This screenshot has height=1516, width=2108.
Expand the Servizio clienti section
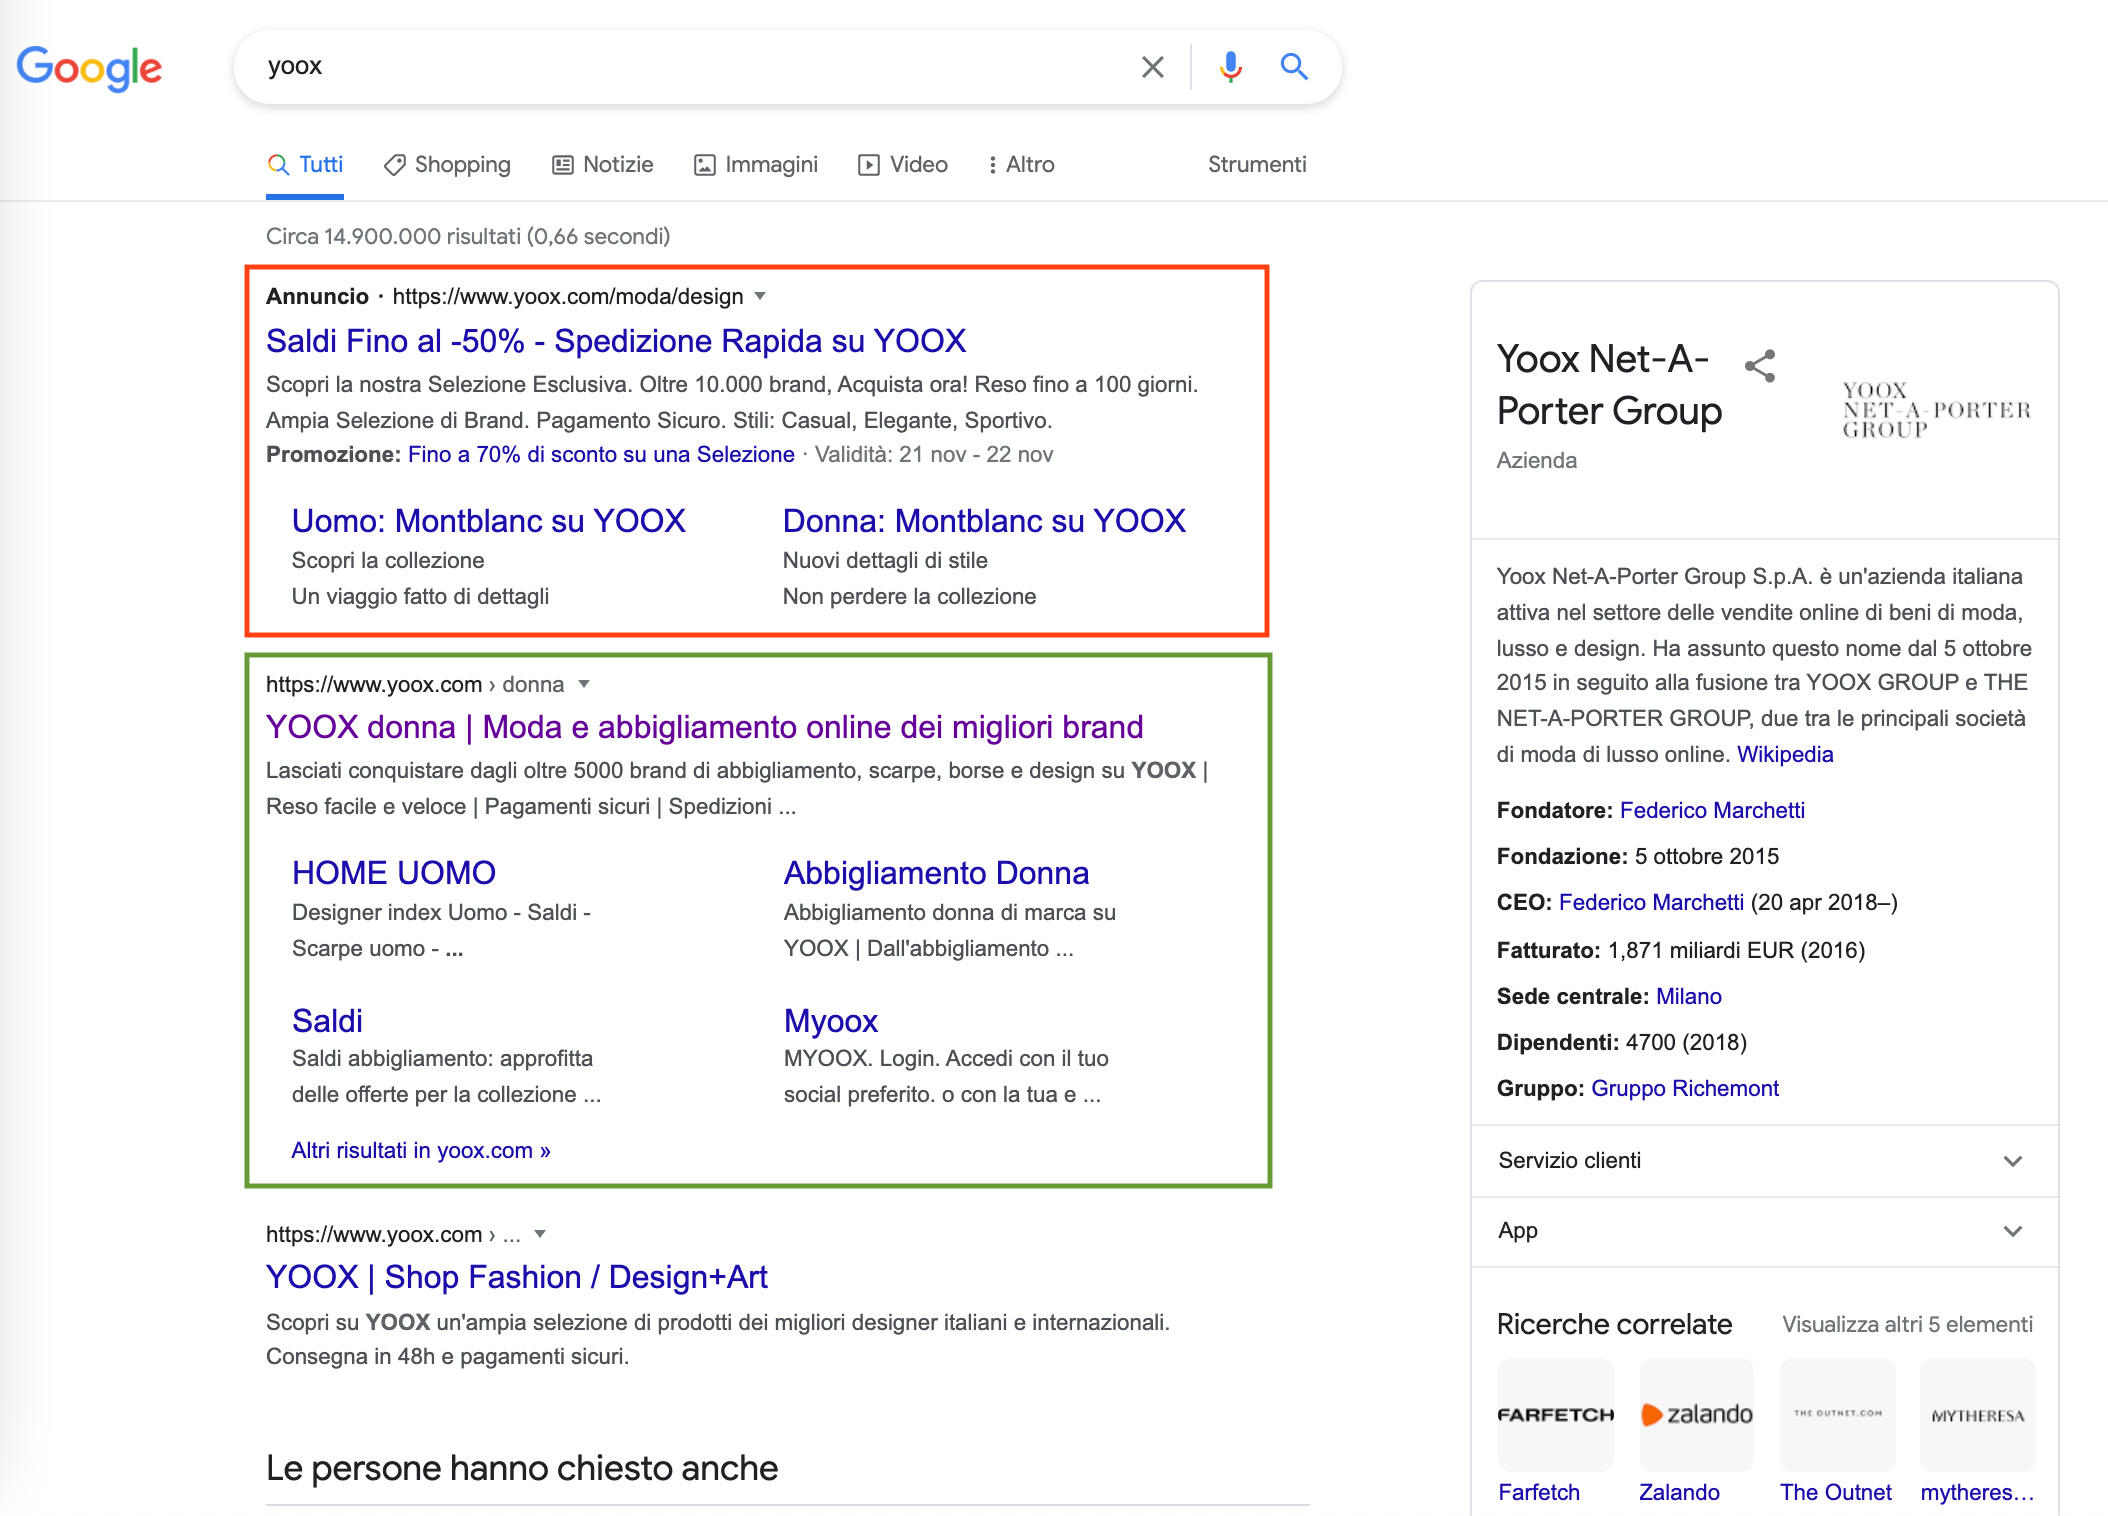coord(2013,1161)
